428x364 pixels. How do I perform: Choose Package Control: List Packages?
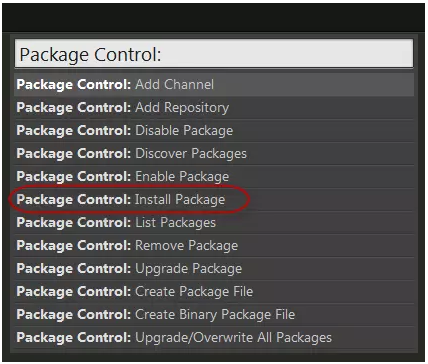pyautogui.click(x=214, y=223)
